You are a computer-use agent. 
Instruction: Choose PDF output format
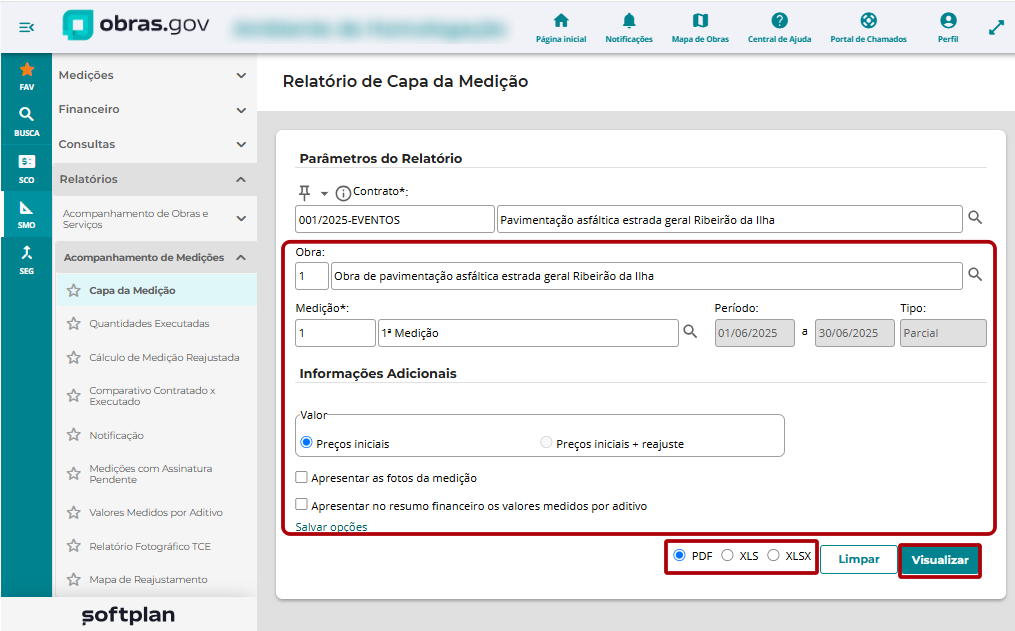[679, 555]
